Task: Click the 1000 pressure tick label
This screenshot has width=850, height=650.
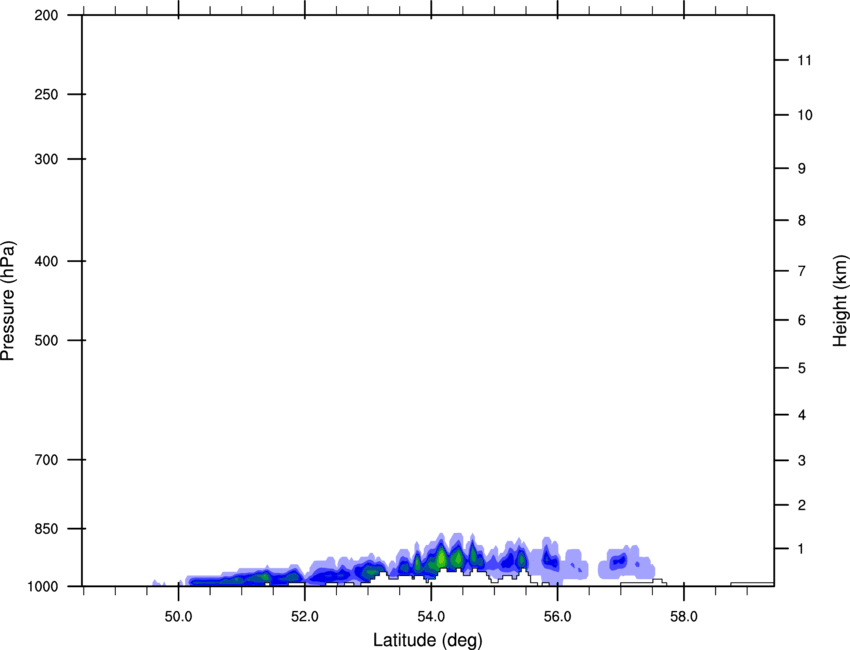Action: pos(43,586)
